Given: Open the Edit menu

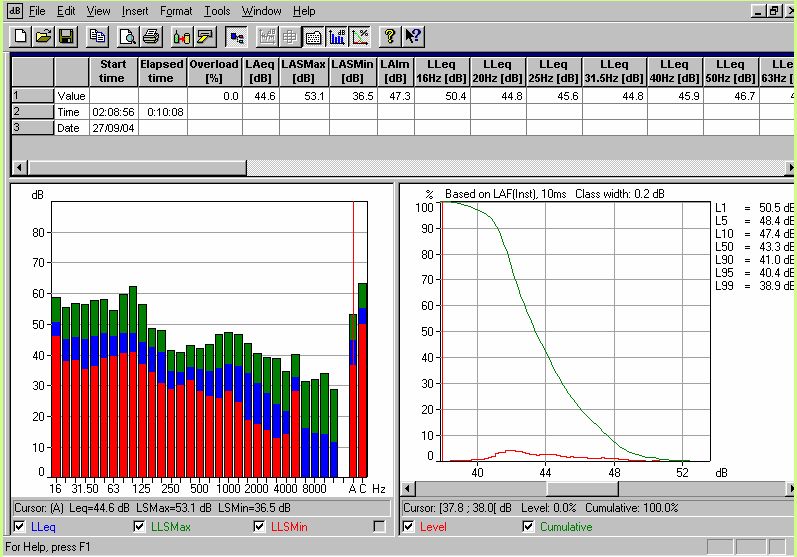Looking at the screenshot, I should click(x=66, y=11).
